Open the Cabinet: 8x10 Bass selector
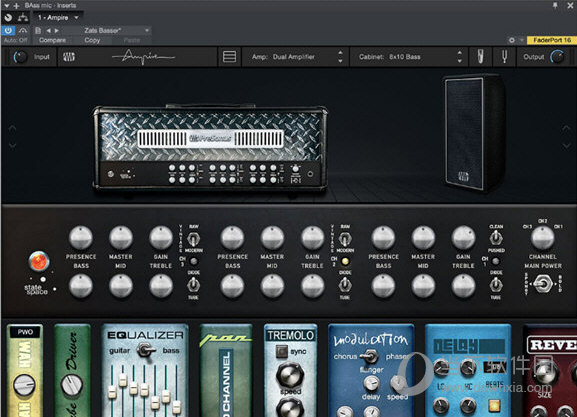The height and width of the screenshot is (417, 577). 409,57
